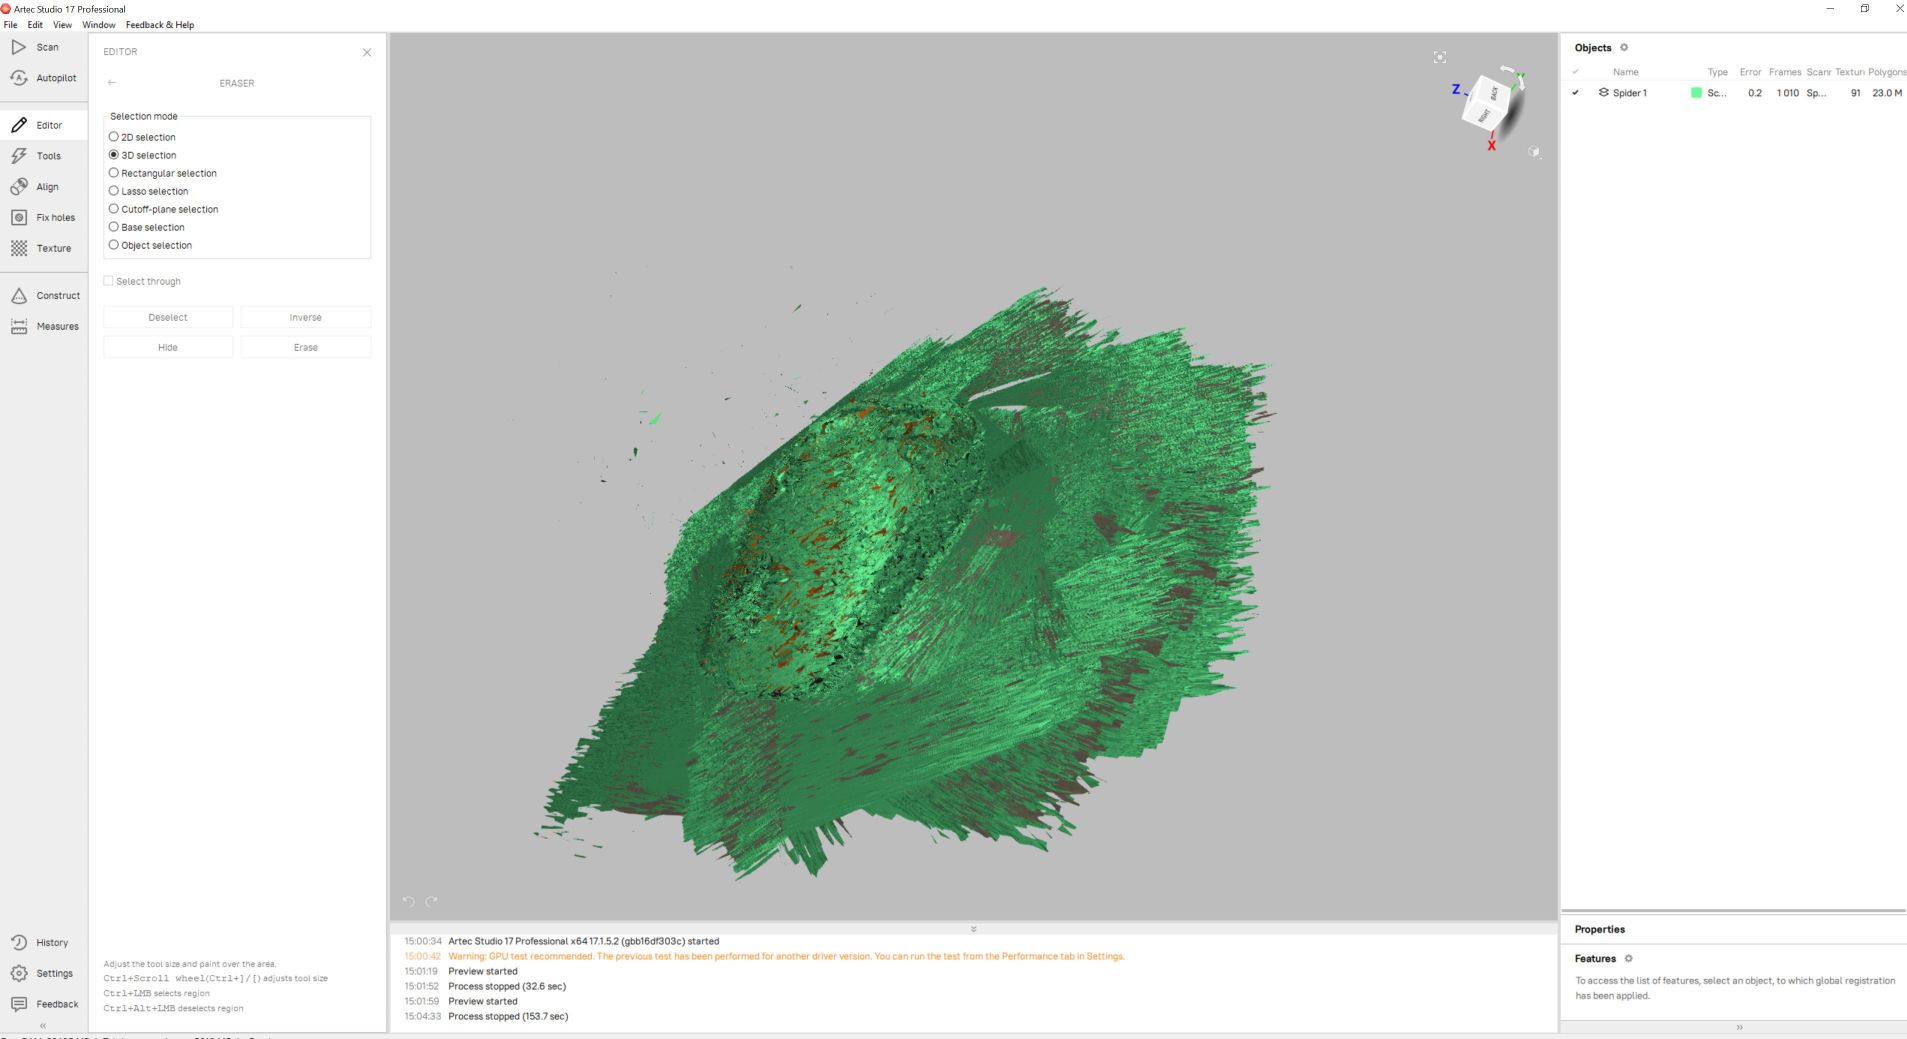Collapse the log panel chevron

[x=973, y=929]
